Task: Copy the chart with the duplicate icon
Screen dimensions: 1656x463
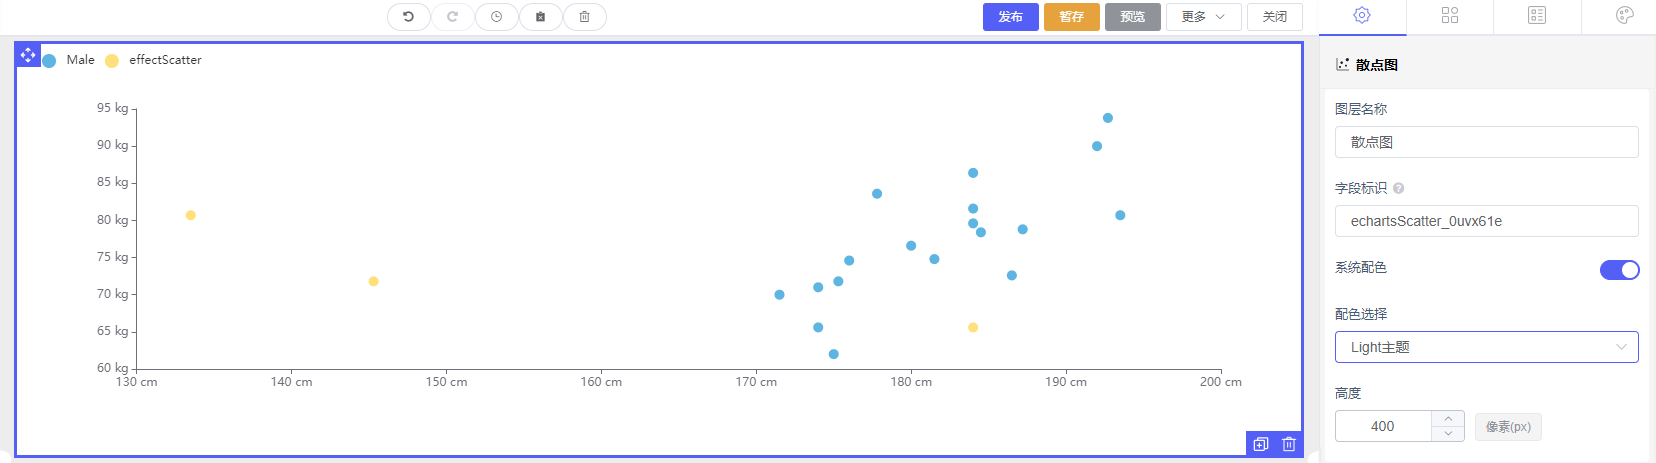Action: pos(1261,444)
